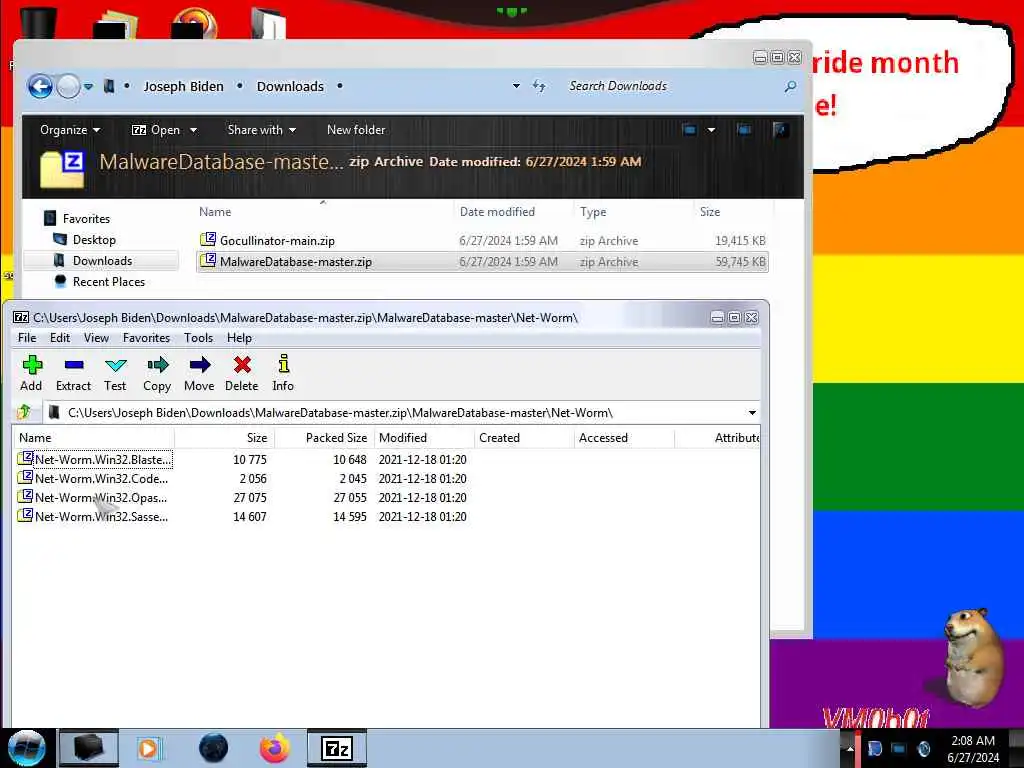Open the 7-Zip Favorites menu
Image resolution: width=1024 pixels, height=768 pixels.
pyautogui.click(x=146, y=338)
